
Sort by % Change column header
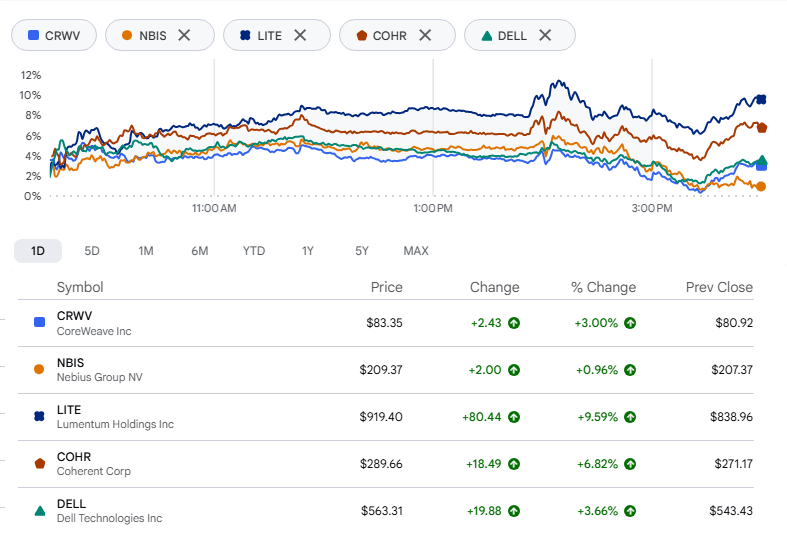[x=603, y=287]
